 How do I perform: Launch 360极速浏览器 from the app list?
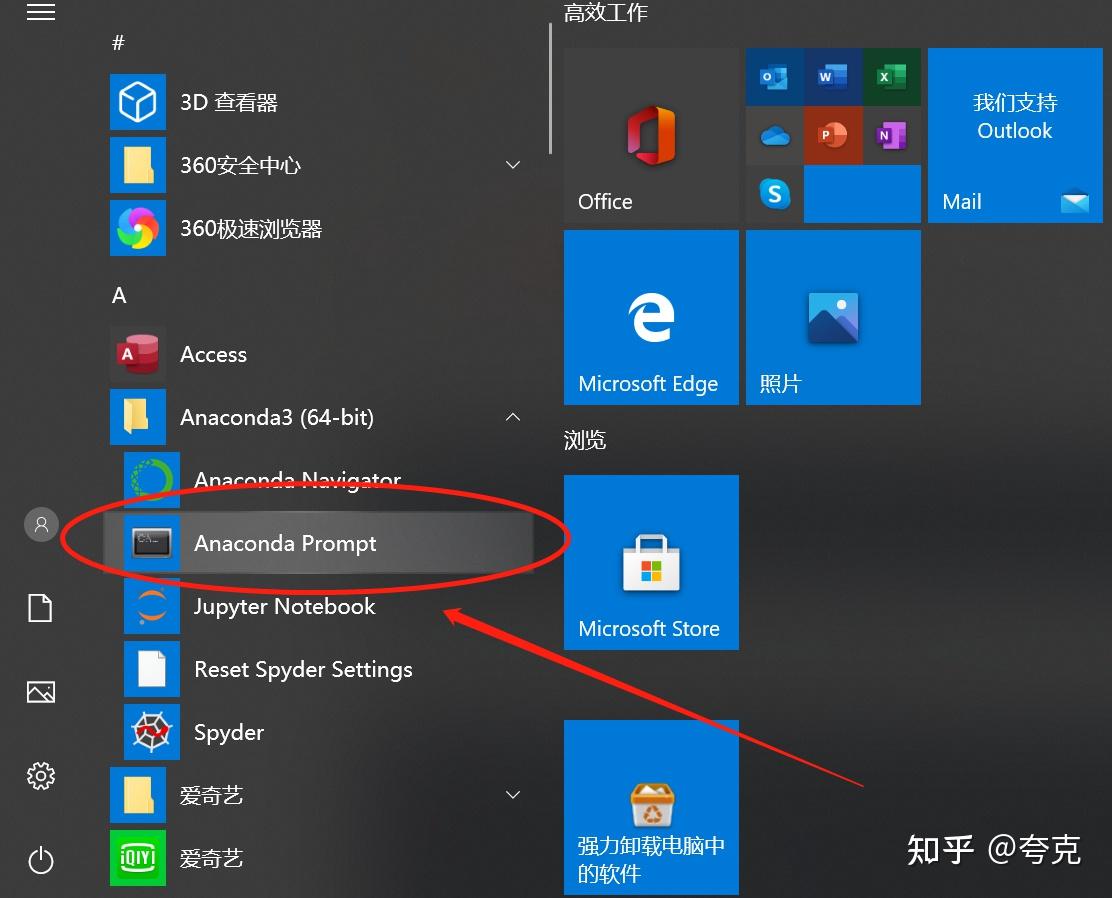pos(251,228)
